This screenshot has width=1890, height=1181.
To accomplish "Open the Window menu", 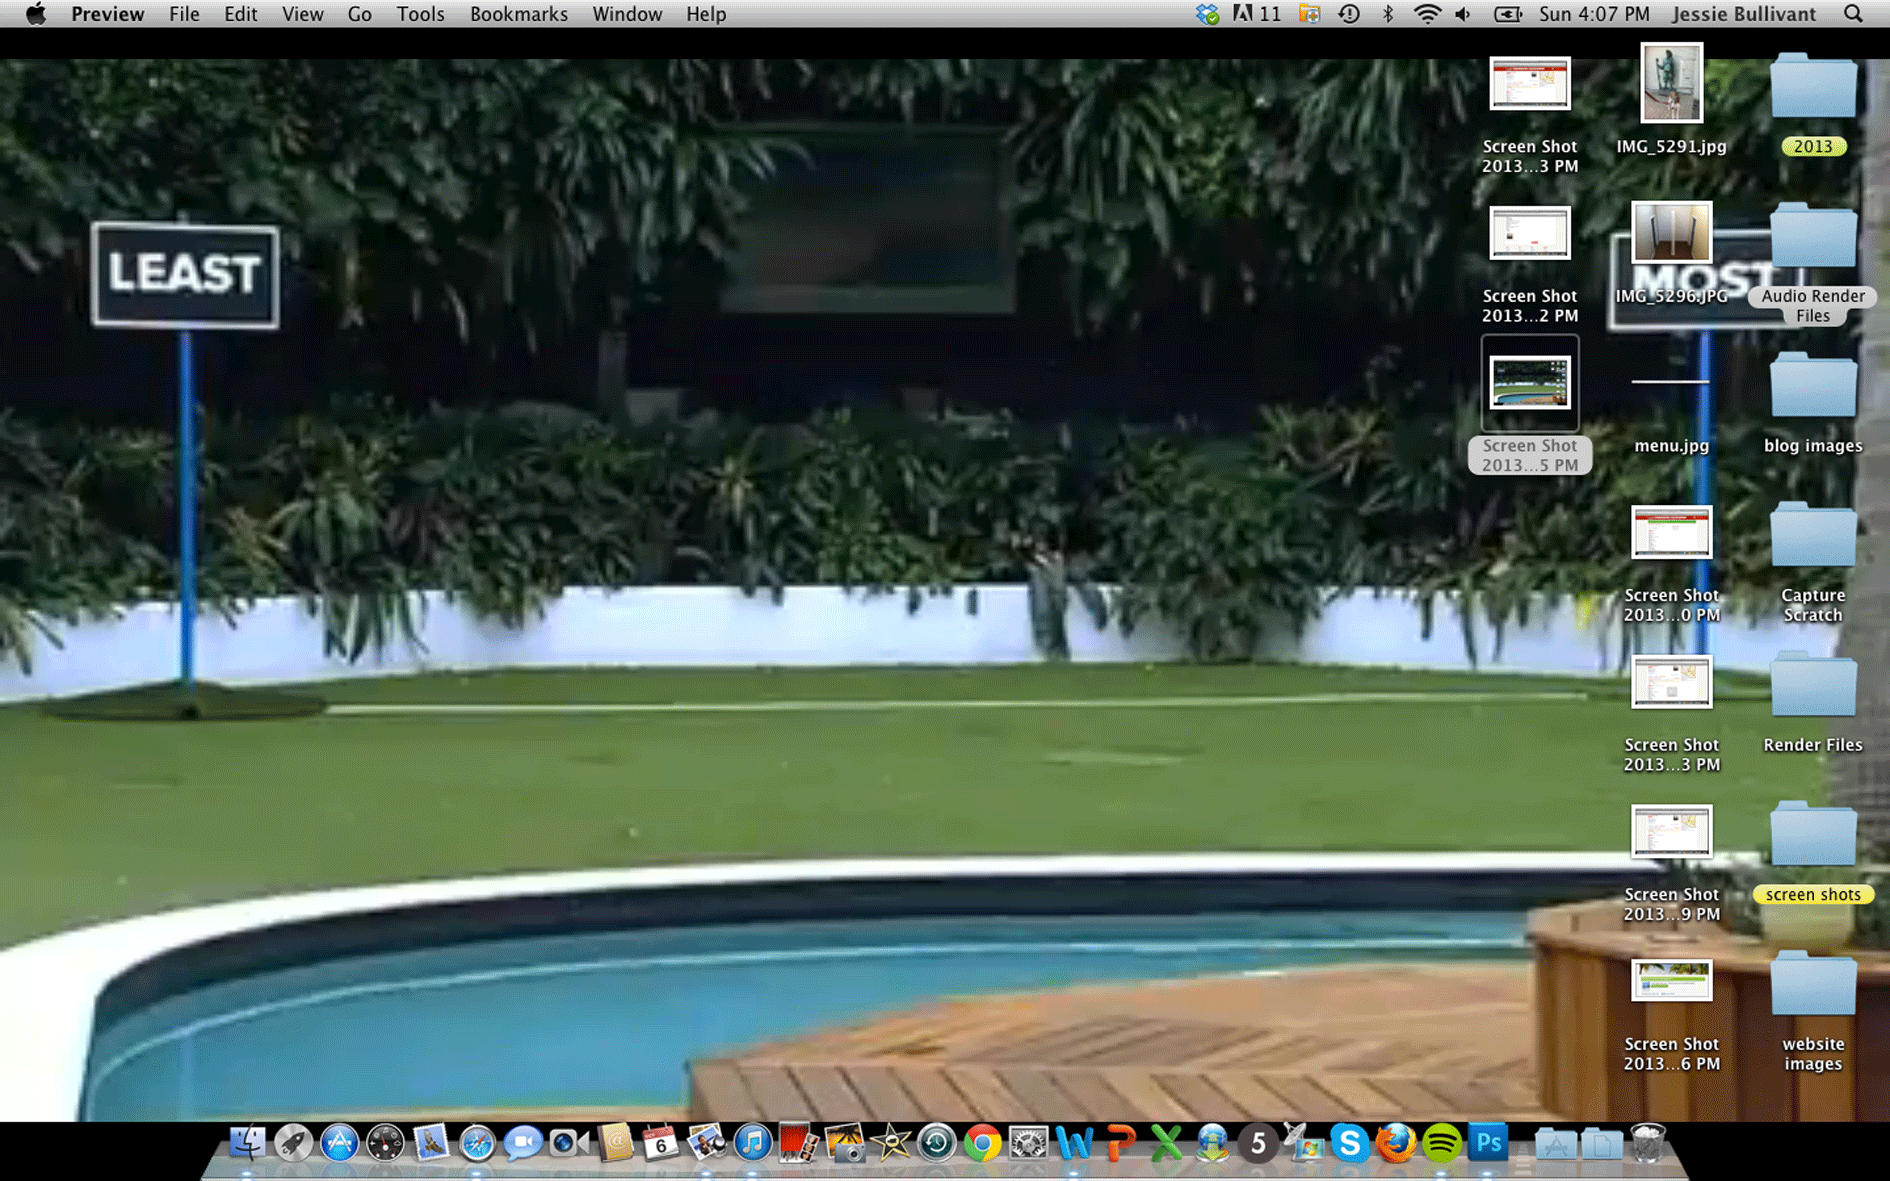I will [x=627, y=14].
